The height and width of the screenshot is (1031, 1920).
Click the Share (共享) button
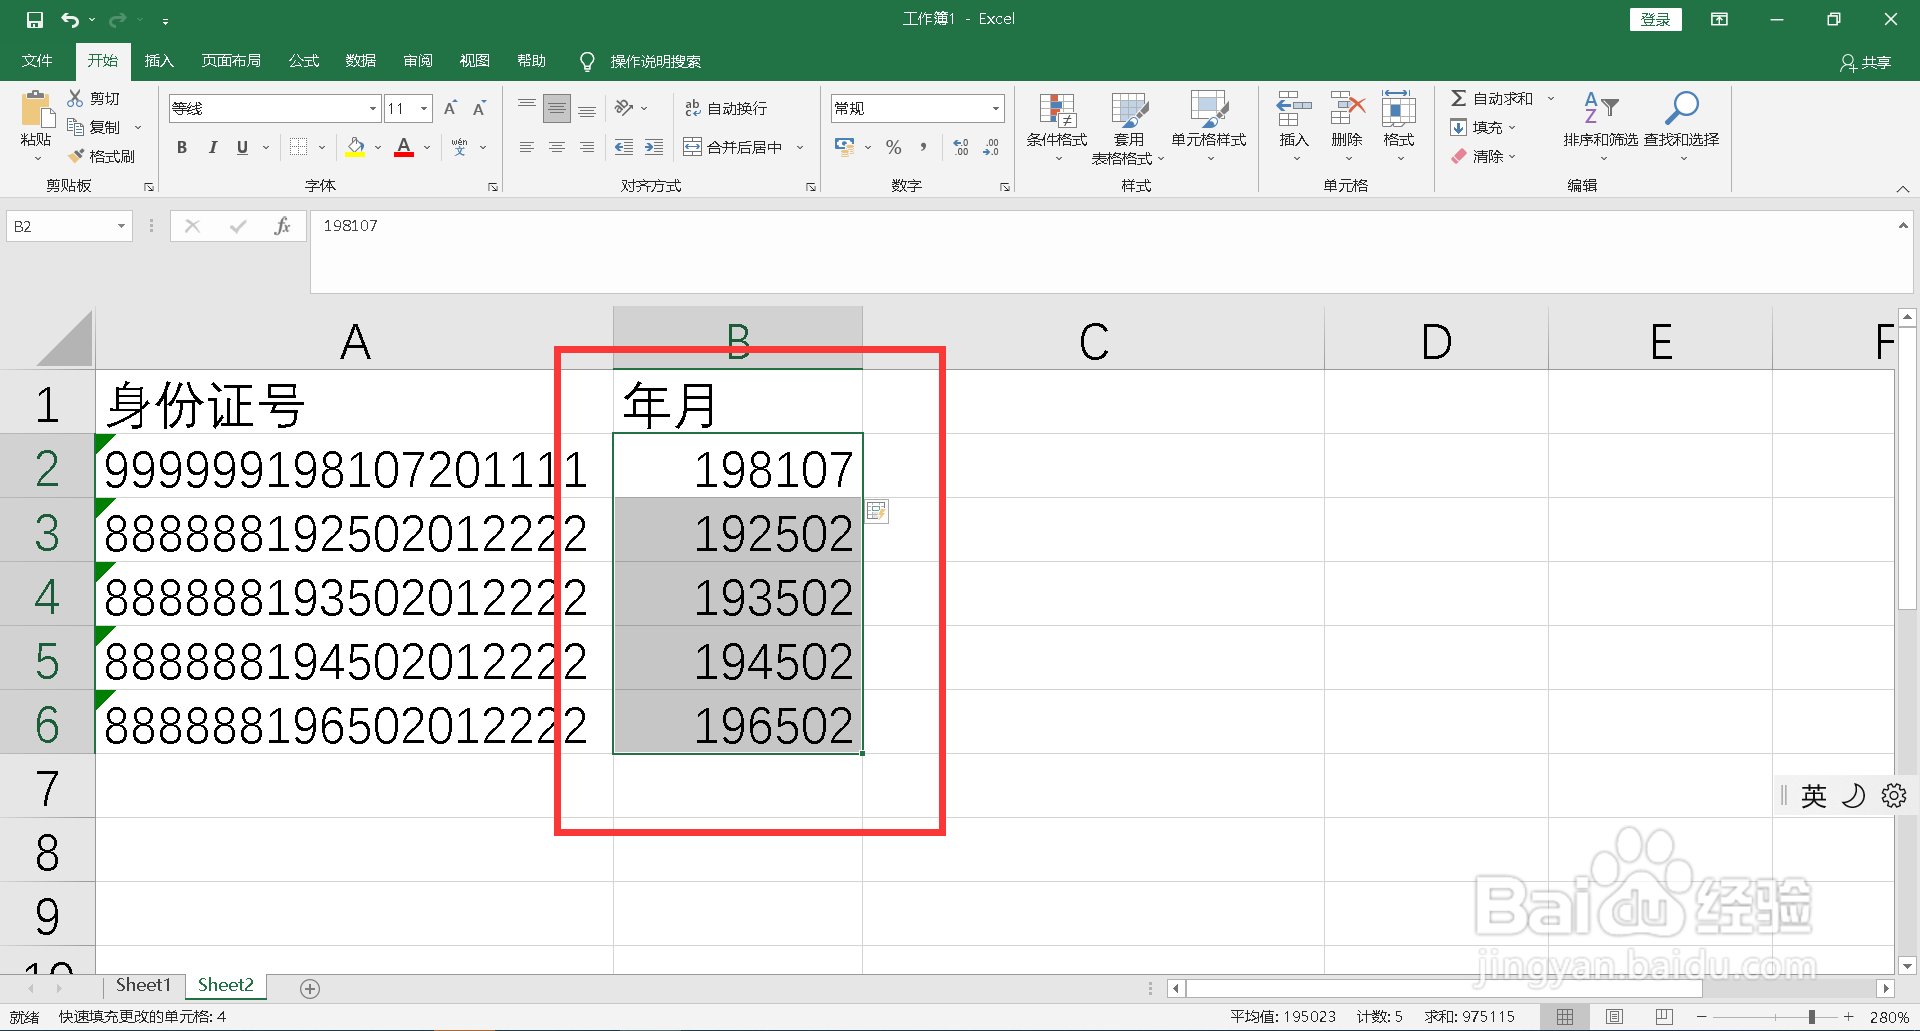tap(1865, 62)
